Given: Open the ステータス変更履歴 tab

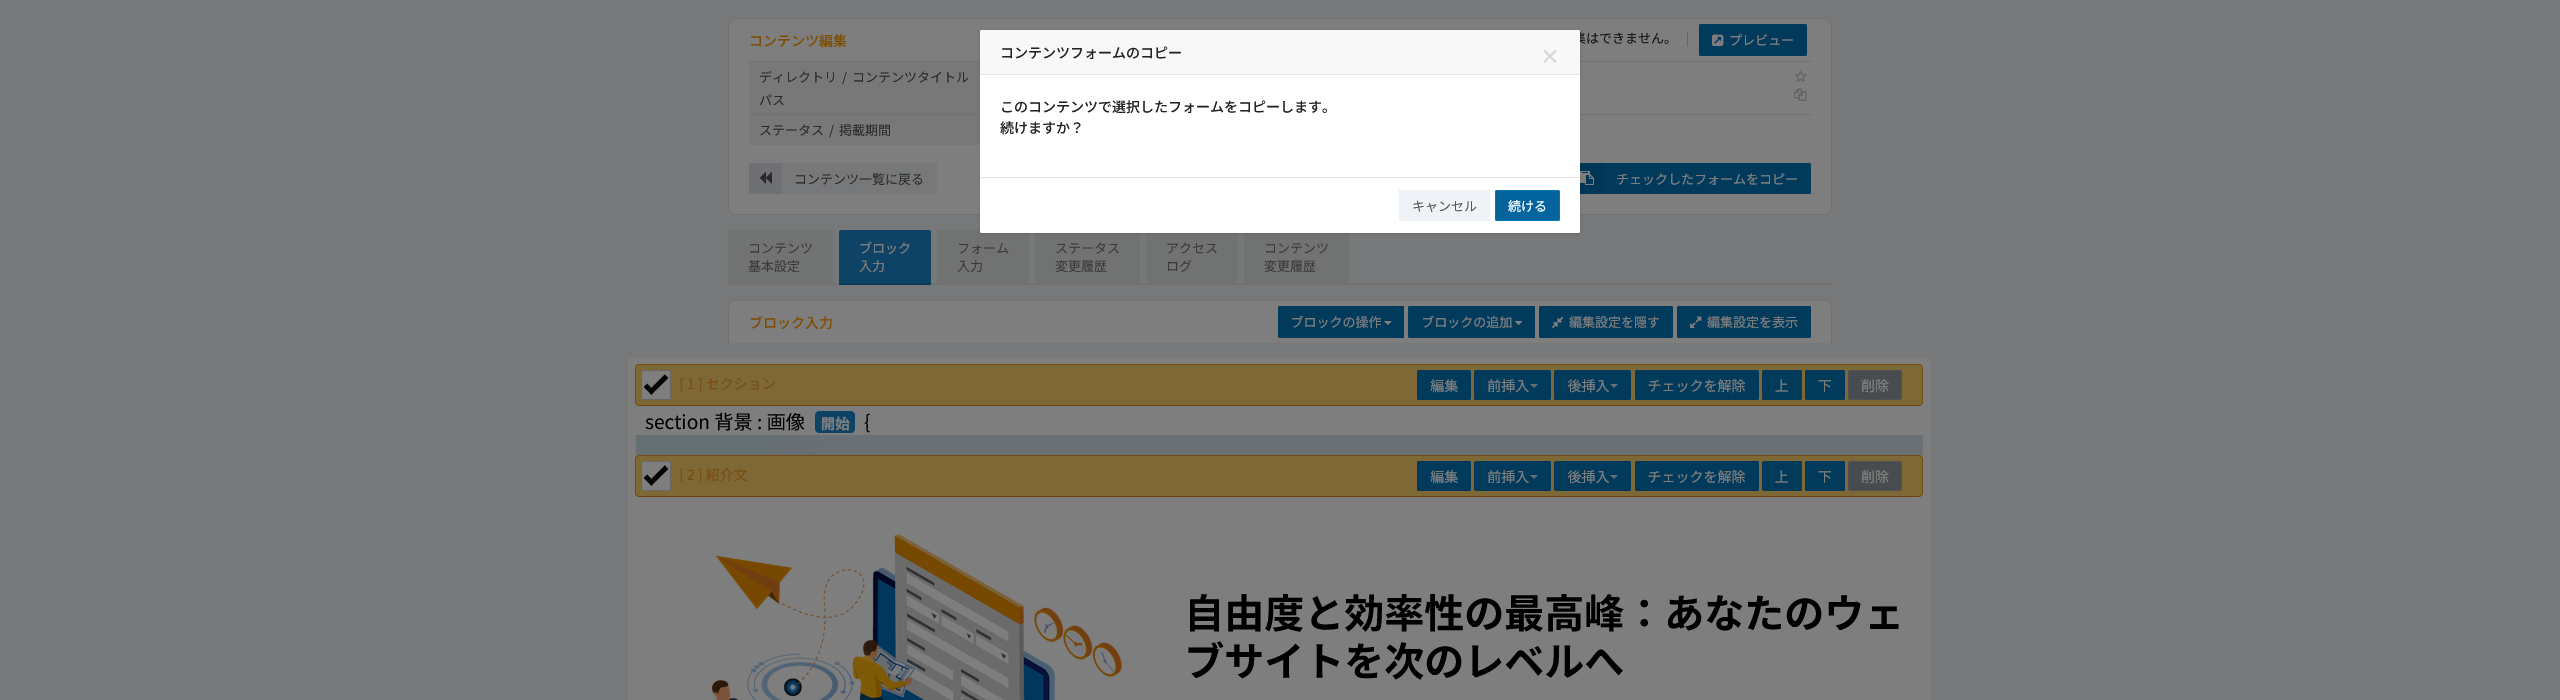Looking at the screenshot, I should [x=1087, y=257].
